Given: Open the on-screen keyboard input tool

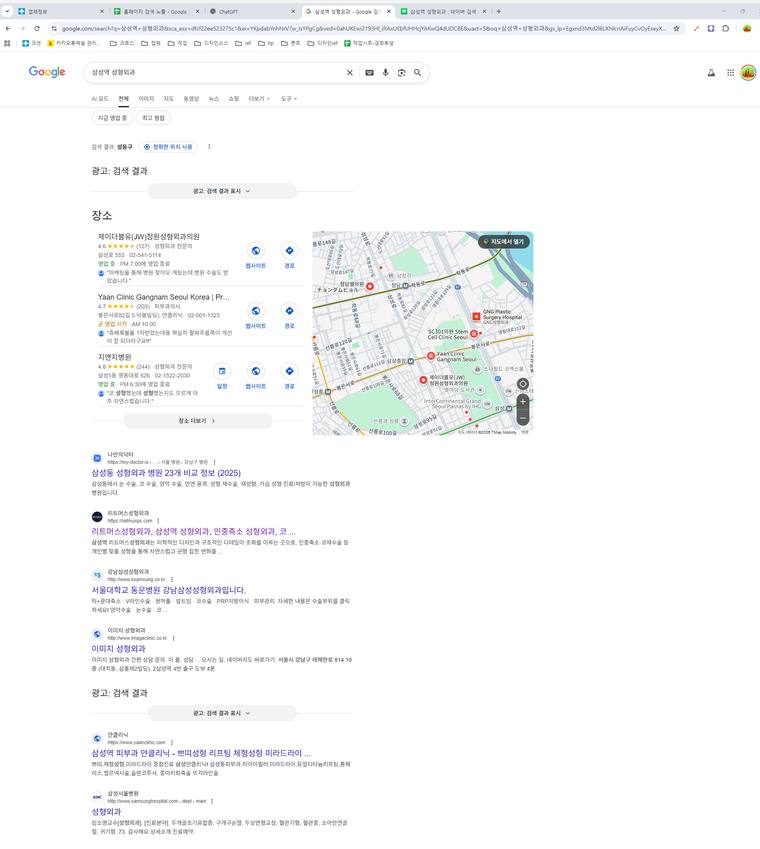Looking at the screenshot, I should click(x=369, y=73).
